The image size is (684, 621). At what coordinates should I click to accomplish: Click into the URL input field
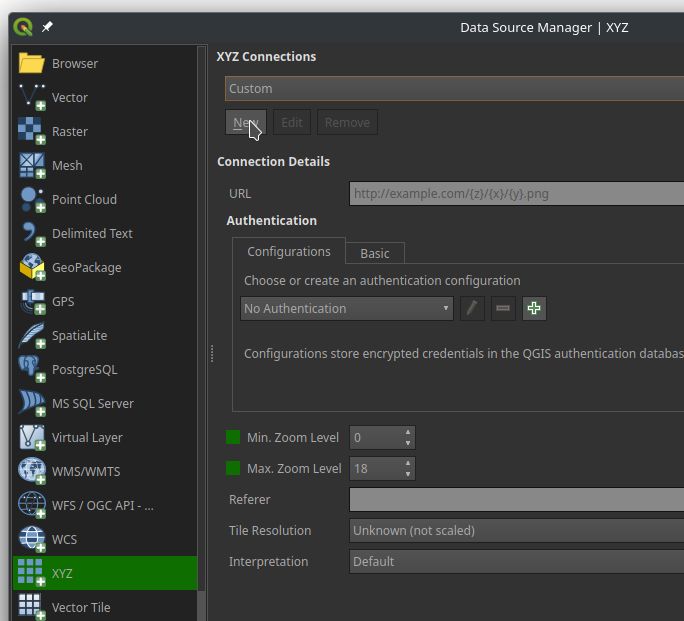[516, 194]
